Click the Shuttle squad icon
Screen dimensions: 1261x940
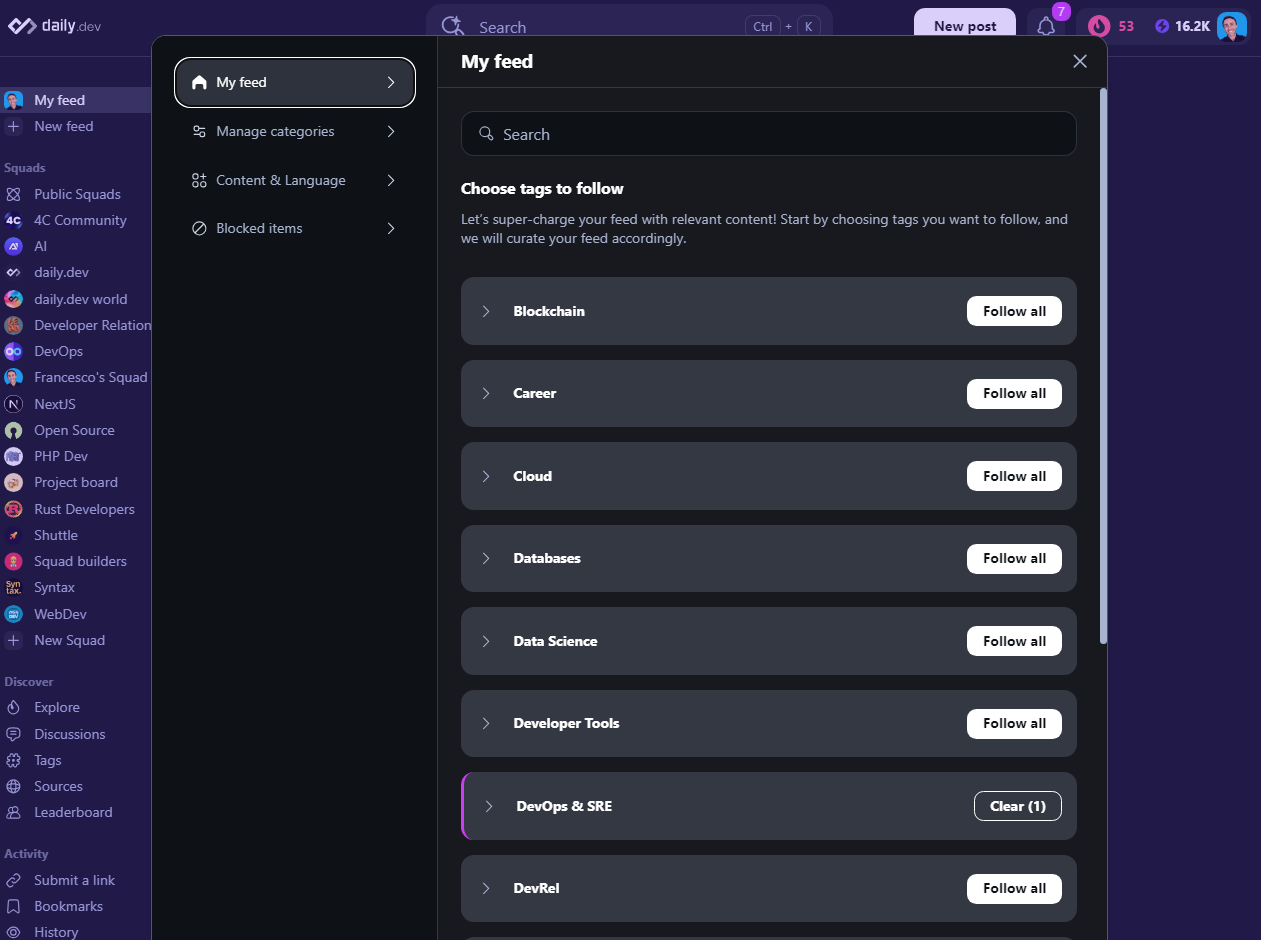click(x=13, y=535)
